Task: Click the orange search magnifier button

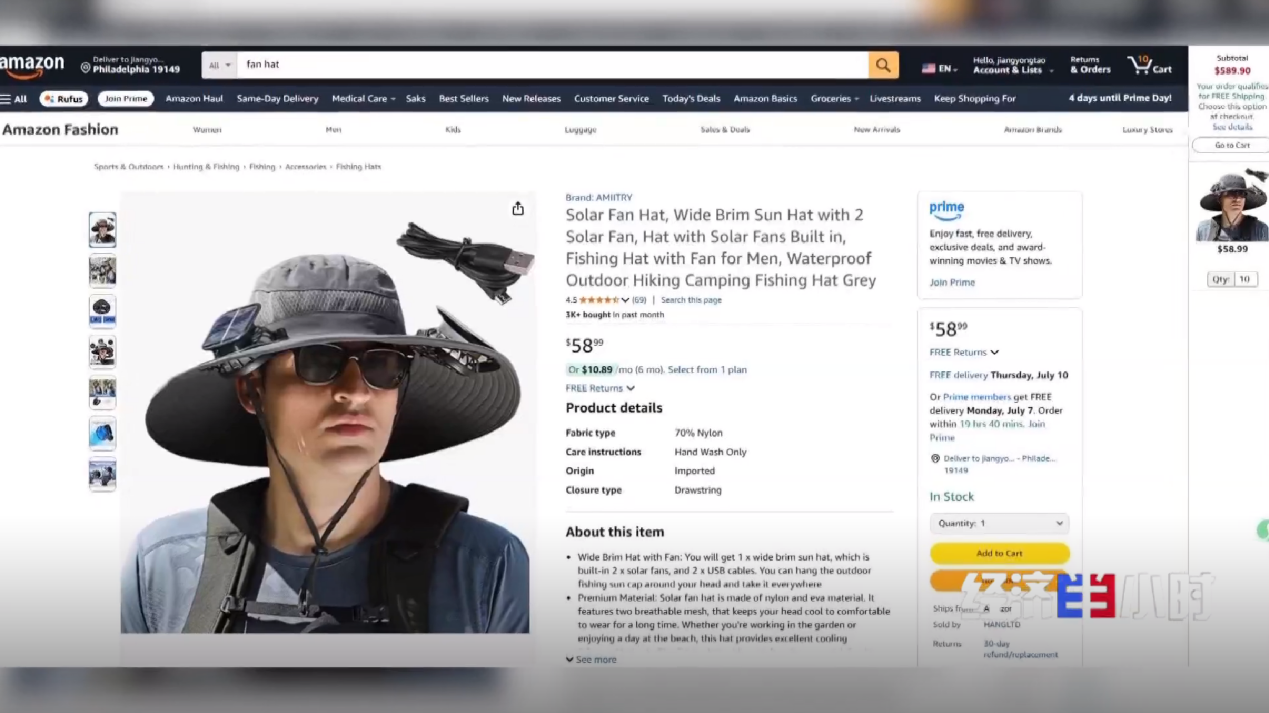Action: [883, 65]
